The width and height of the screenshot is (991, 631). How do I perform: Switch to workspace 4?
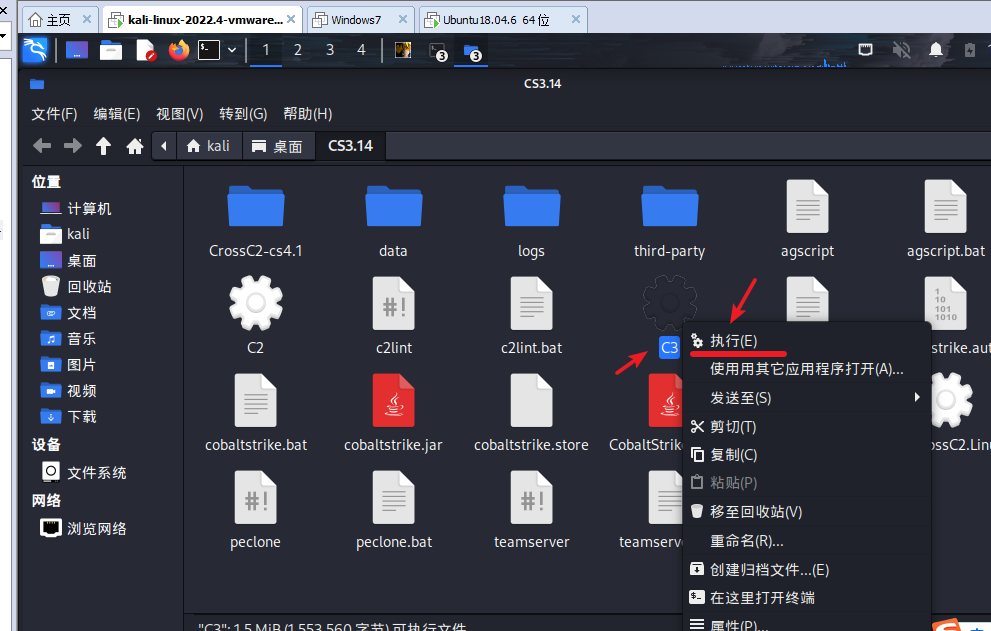click(x=362, y=50)
